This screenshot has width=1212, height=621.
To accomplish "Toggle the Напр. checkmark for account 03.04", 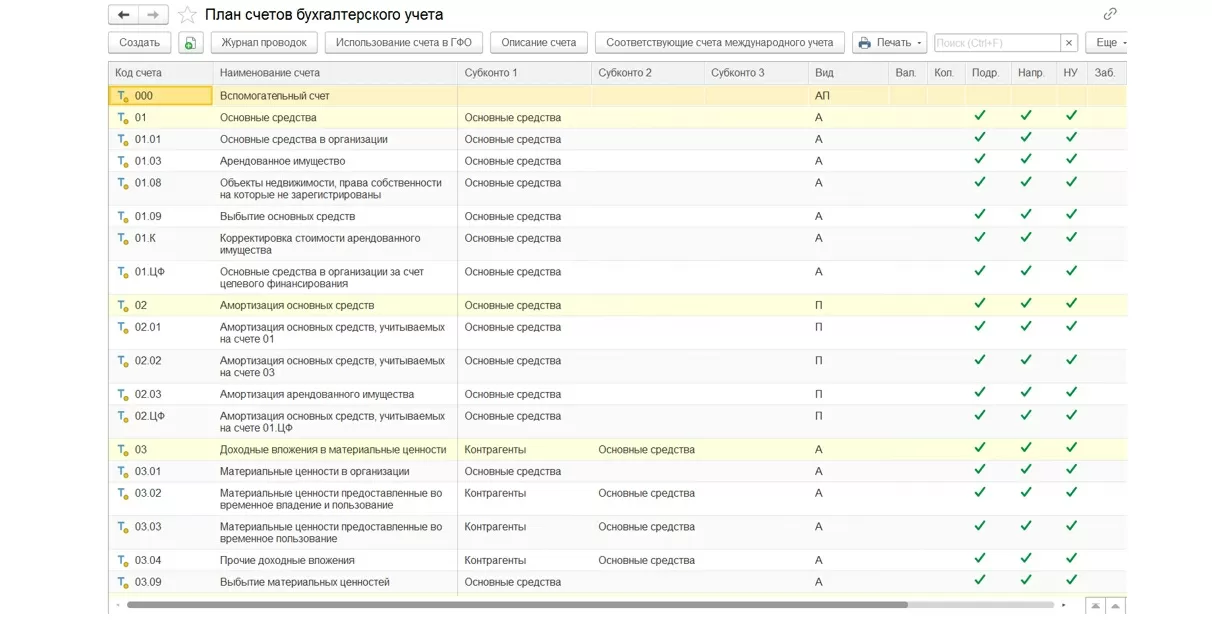I will coord(1026,560).
